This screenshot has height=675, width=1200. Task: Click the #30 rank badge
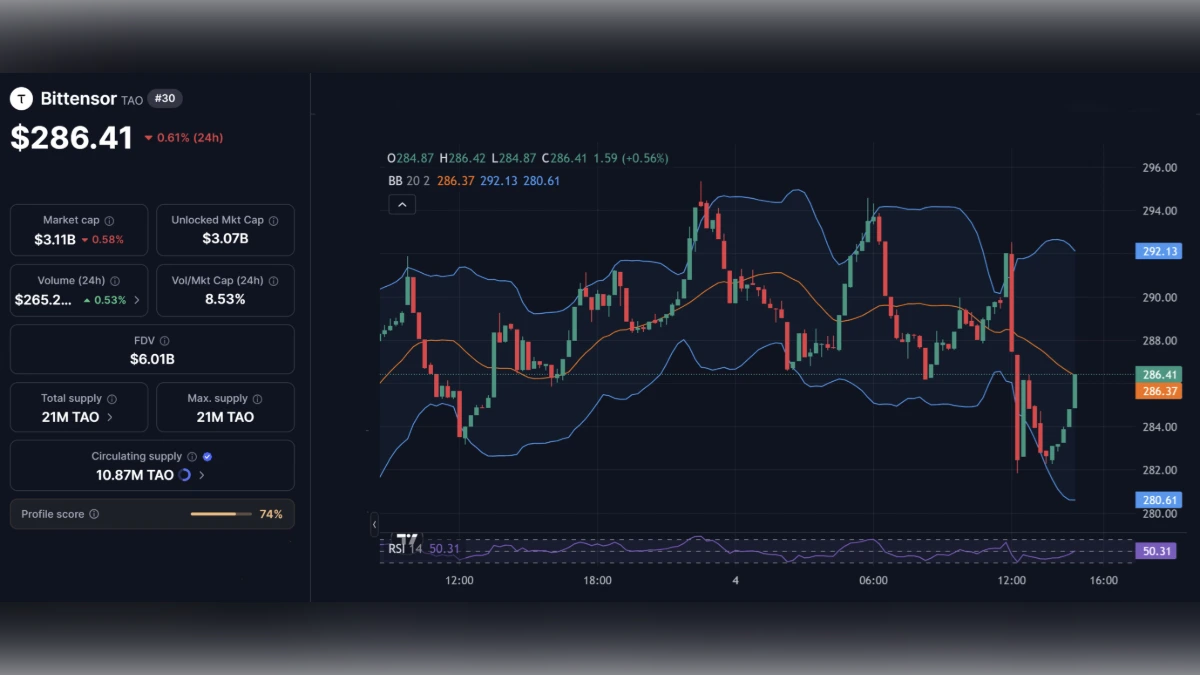pos(165,99)
